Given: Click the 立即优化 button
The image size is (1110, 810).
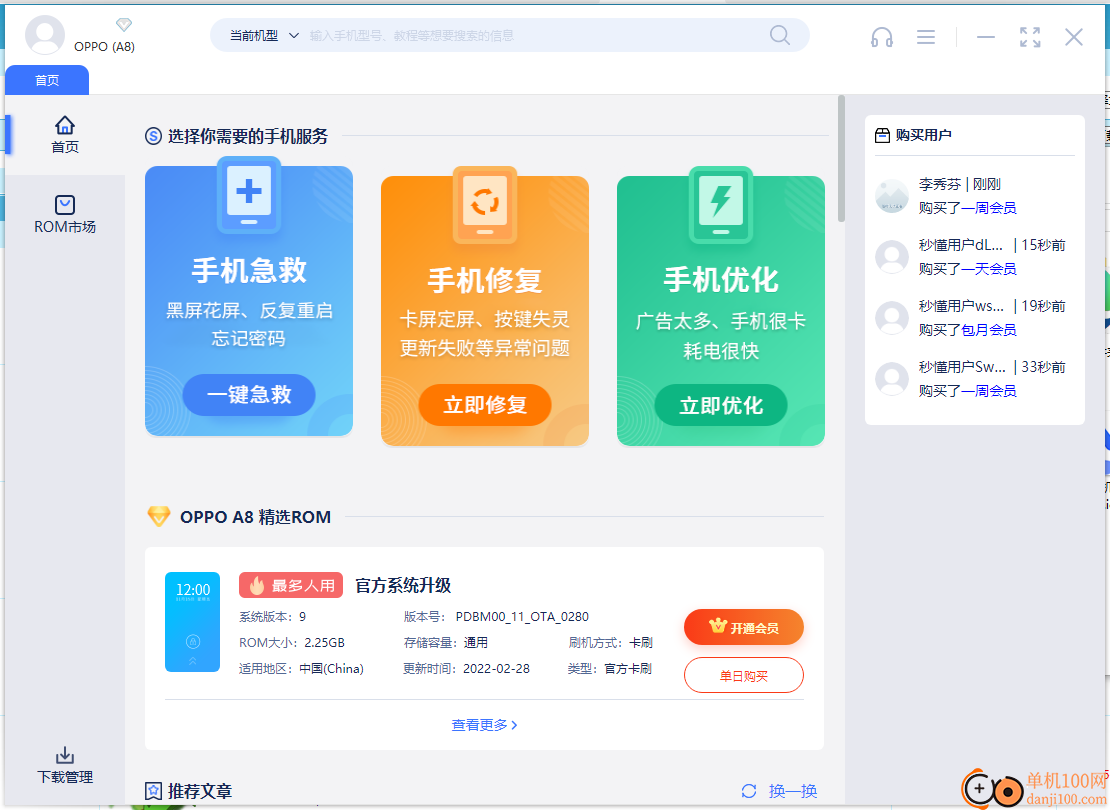Looking at the screenshot, I should click(x=721, y=405).
